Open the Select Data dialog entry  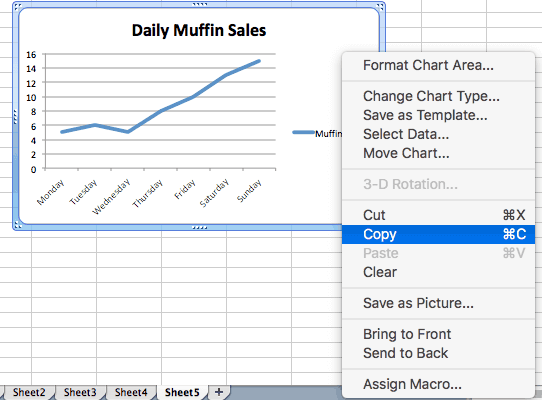pyautogui.click(x=438, y=134)
